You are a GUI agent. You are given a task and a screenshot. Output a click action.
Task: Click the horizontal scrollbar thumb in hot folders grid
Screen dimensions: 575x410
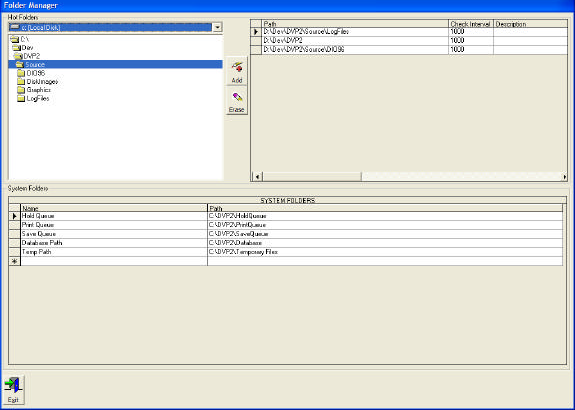312,177
